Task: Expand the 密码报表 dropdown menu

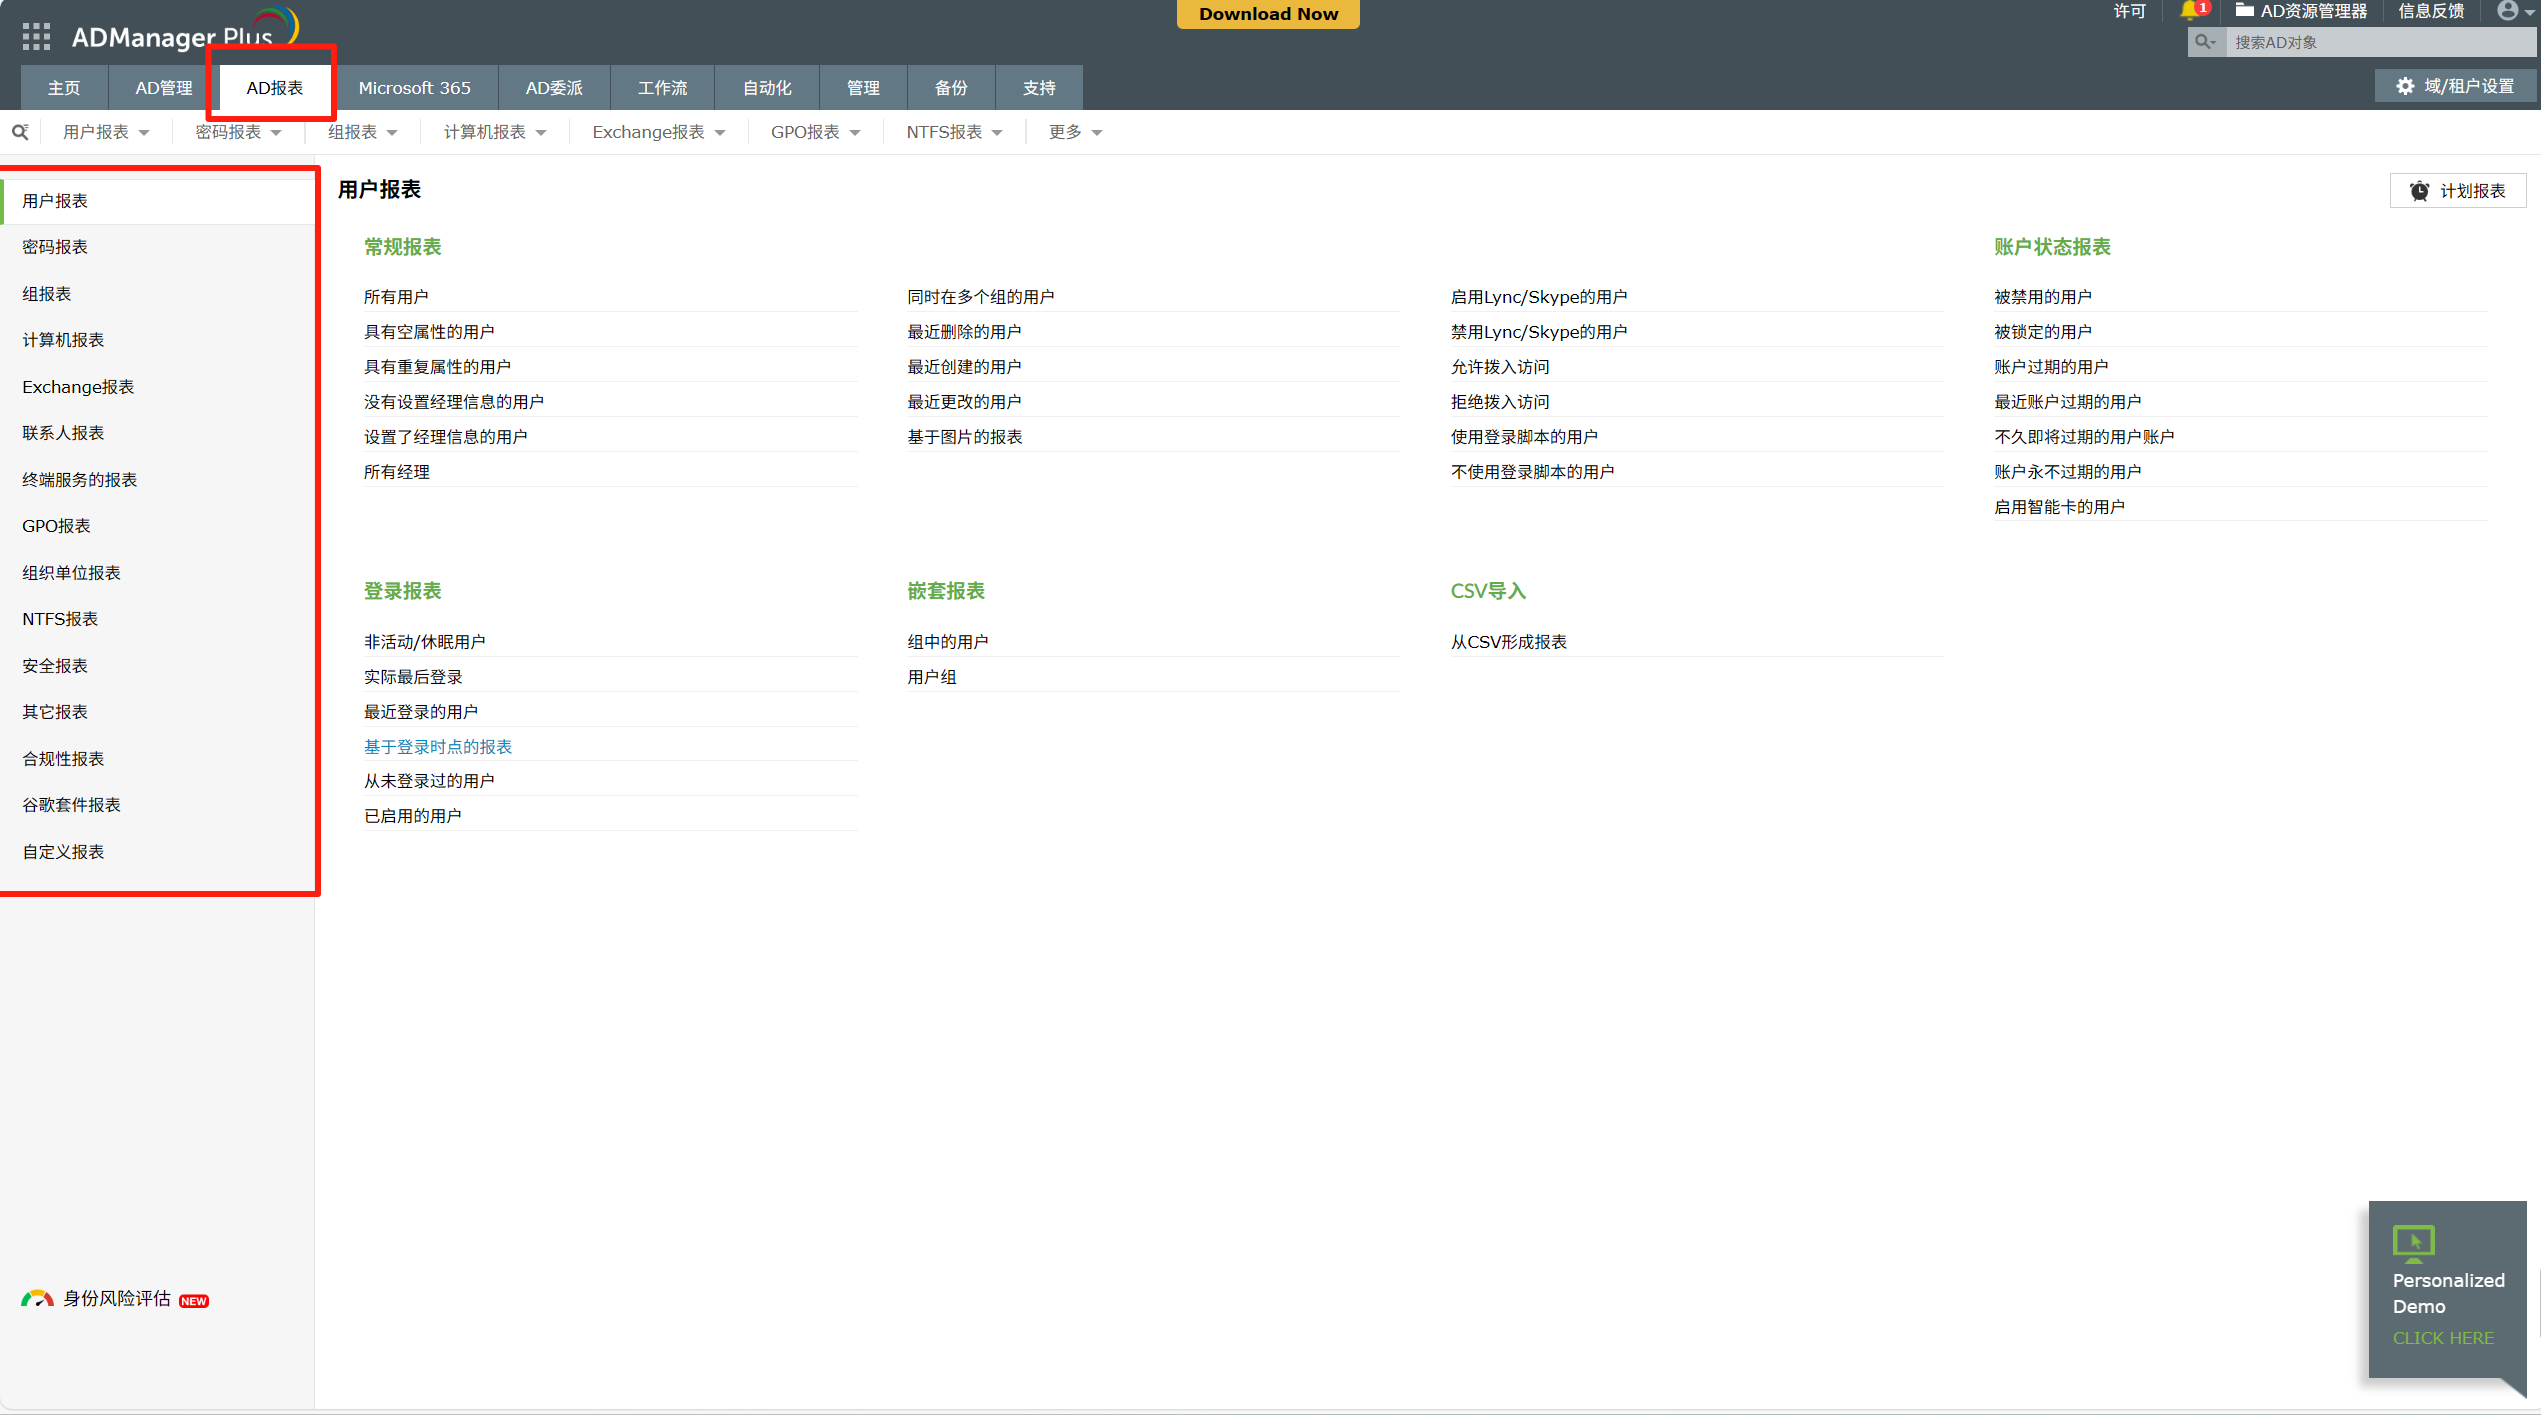Action: pyautogui.click(x=238, y=132)
